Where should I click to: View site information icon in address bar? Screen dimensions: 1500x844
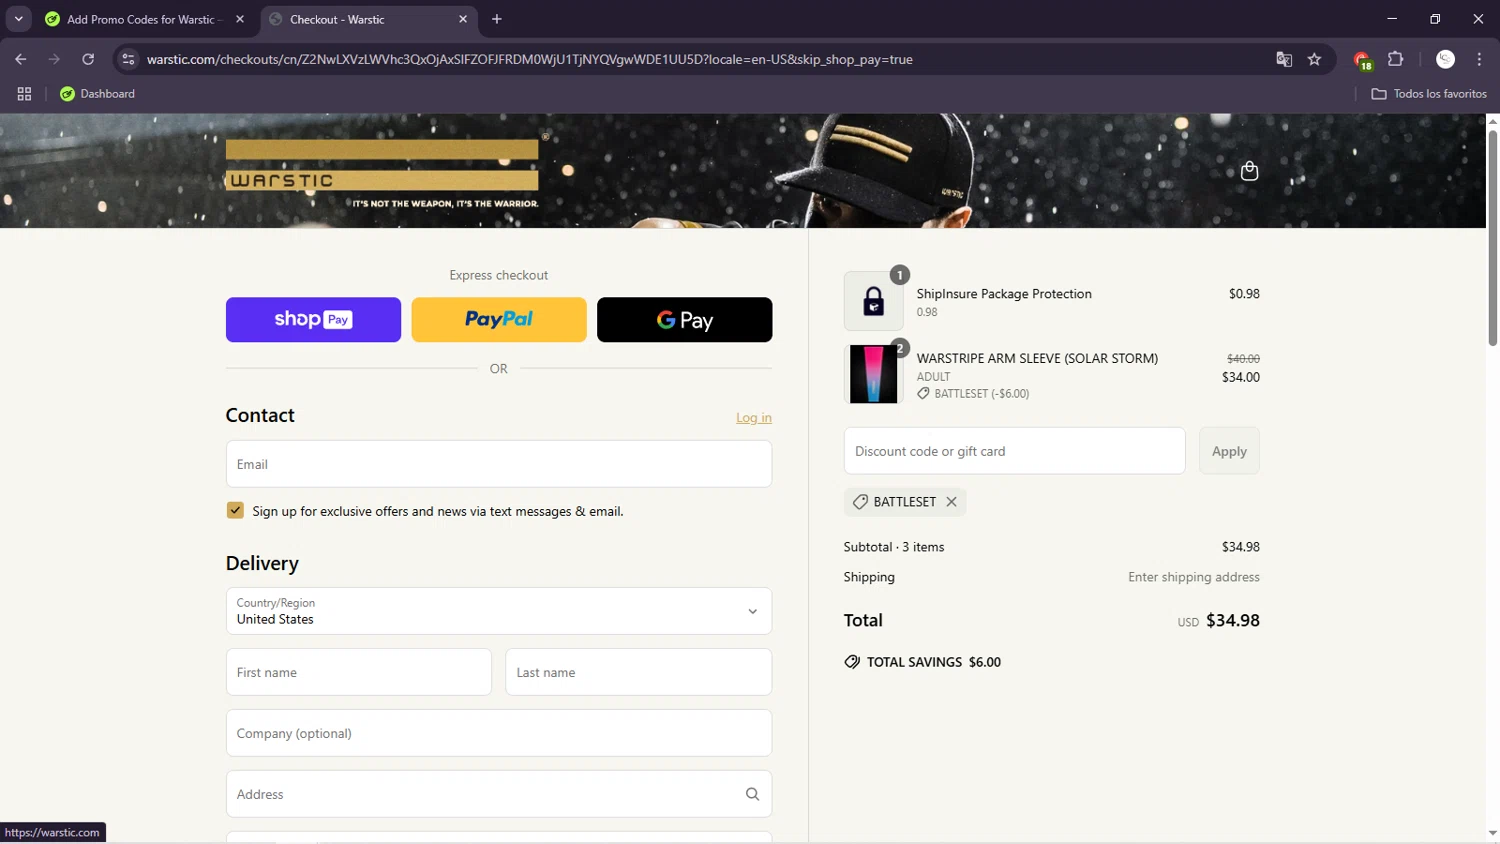click(128, 59)
